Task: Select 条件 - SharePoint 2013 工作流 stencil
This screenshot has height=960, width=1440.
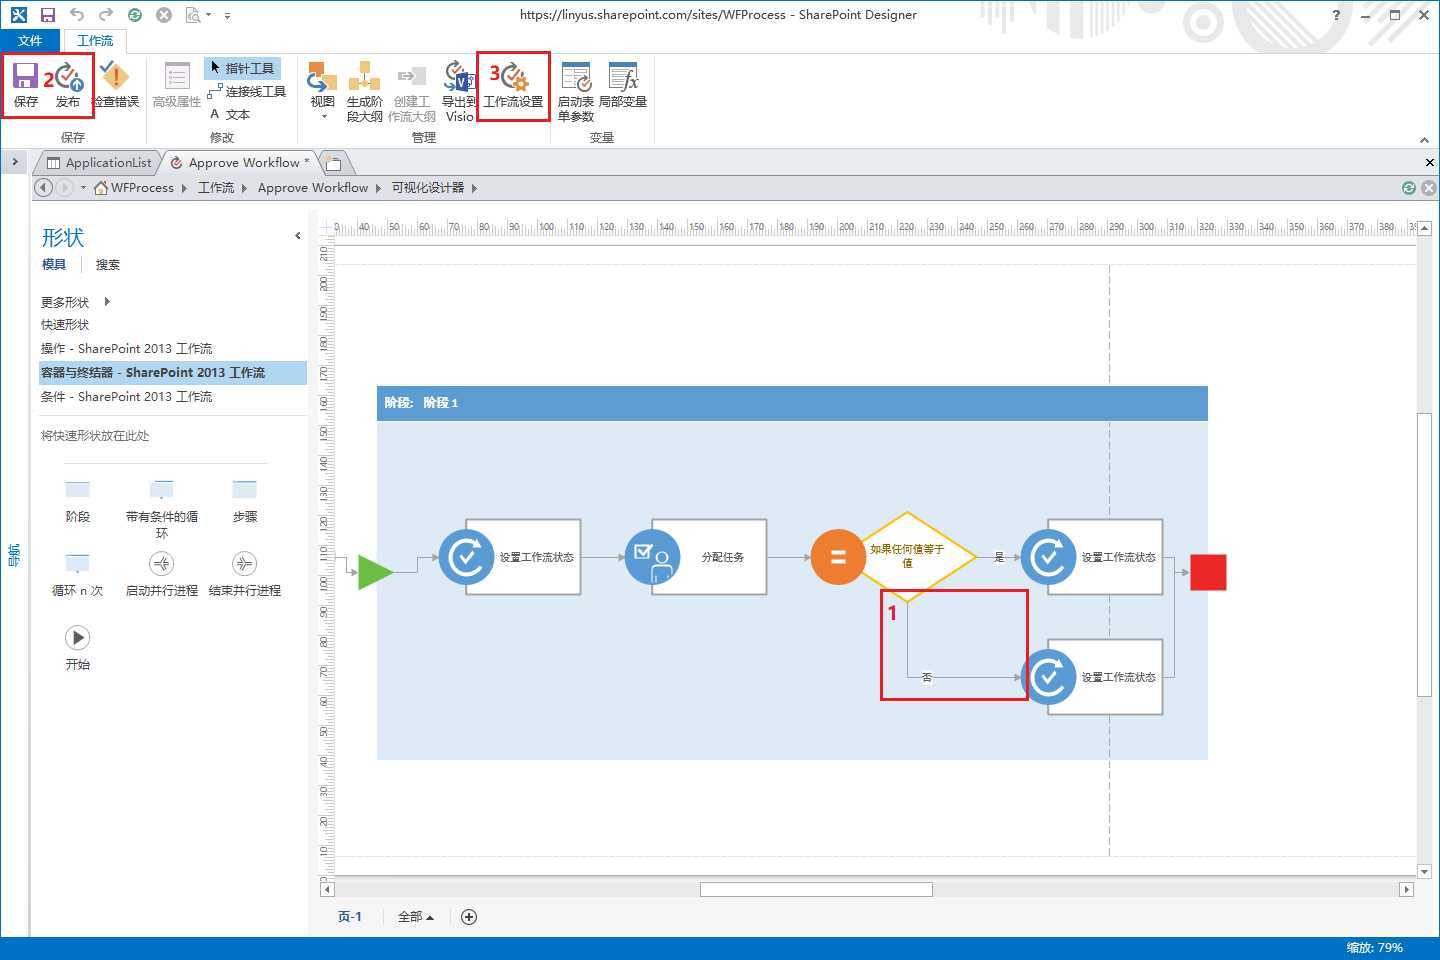Action: click(126, 397)
